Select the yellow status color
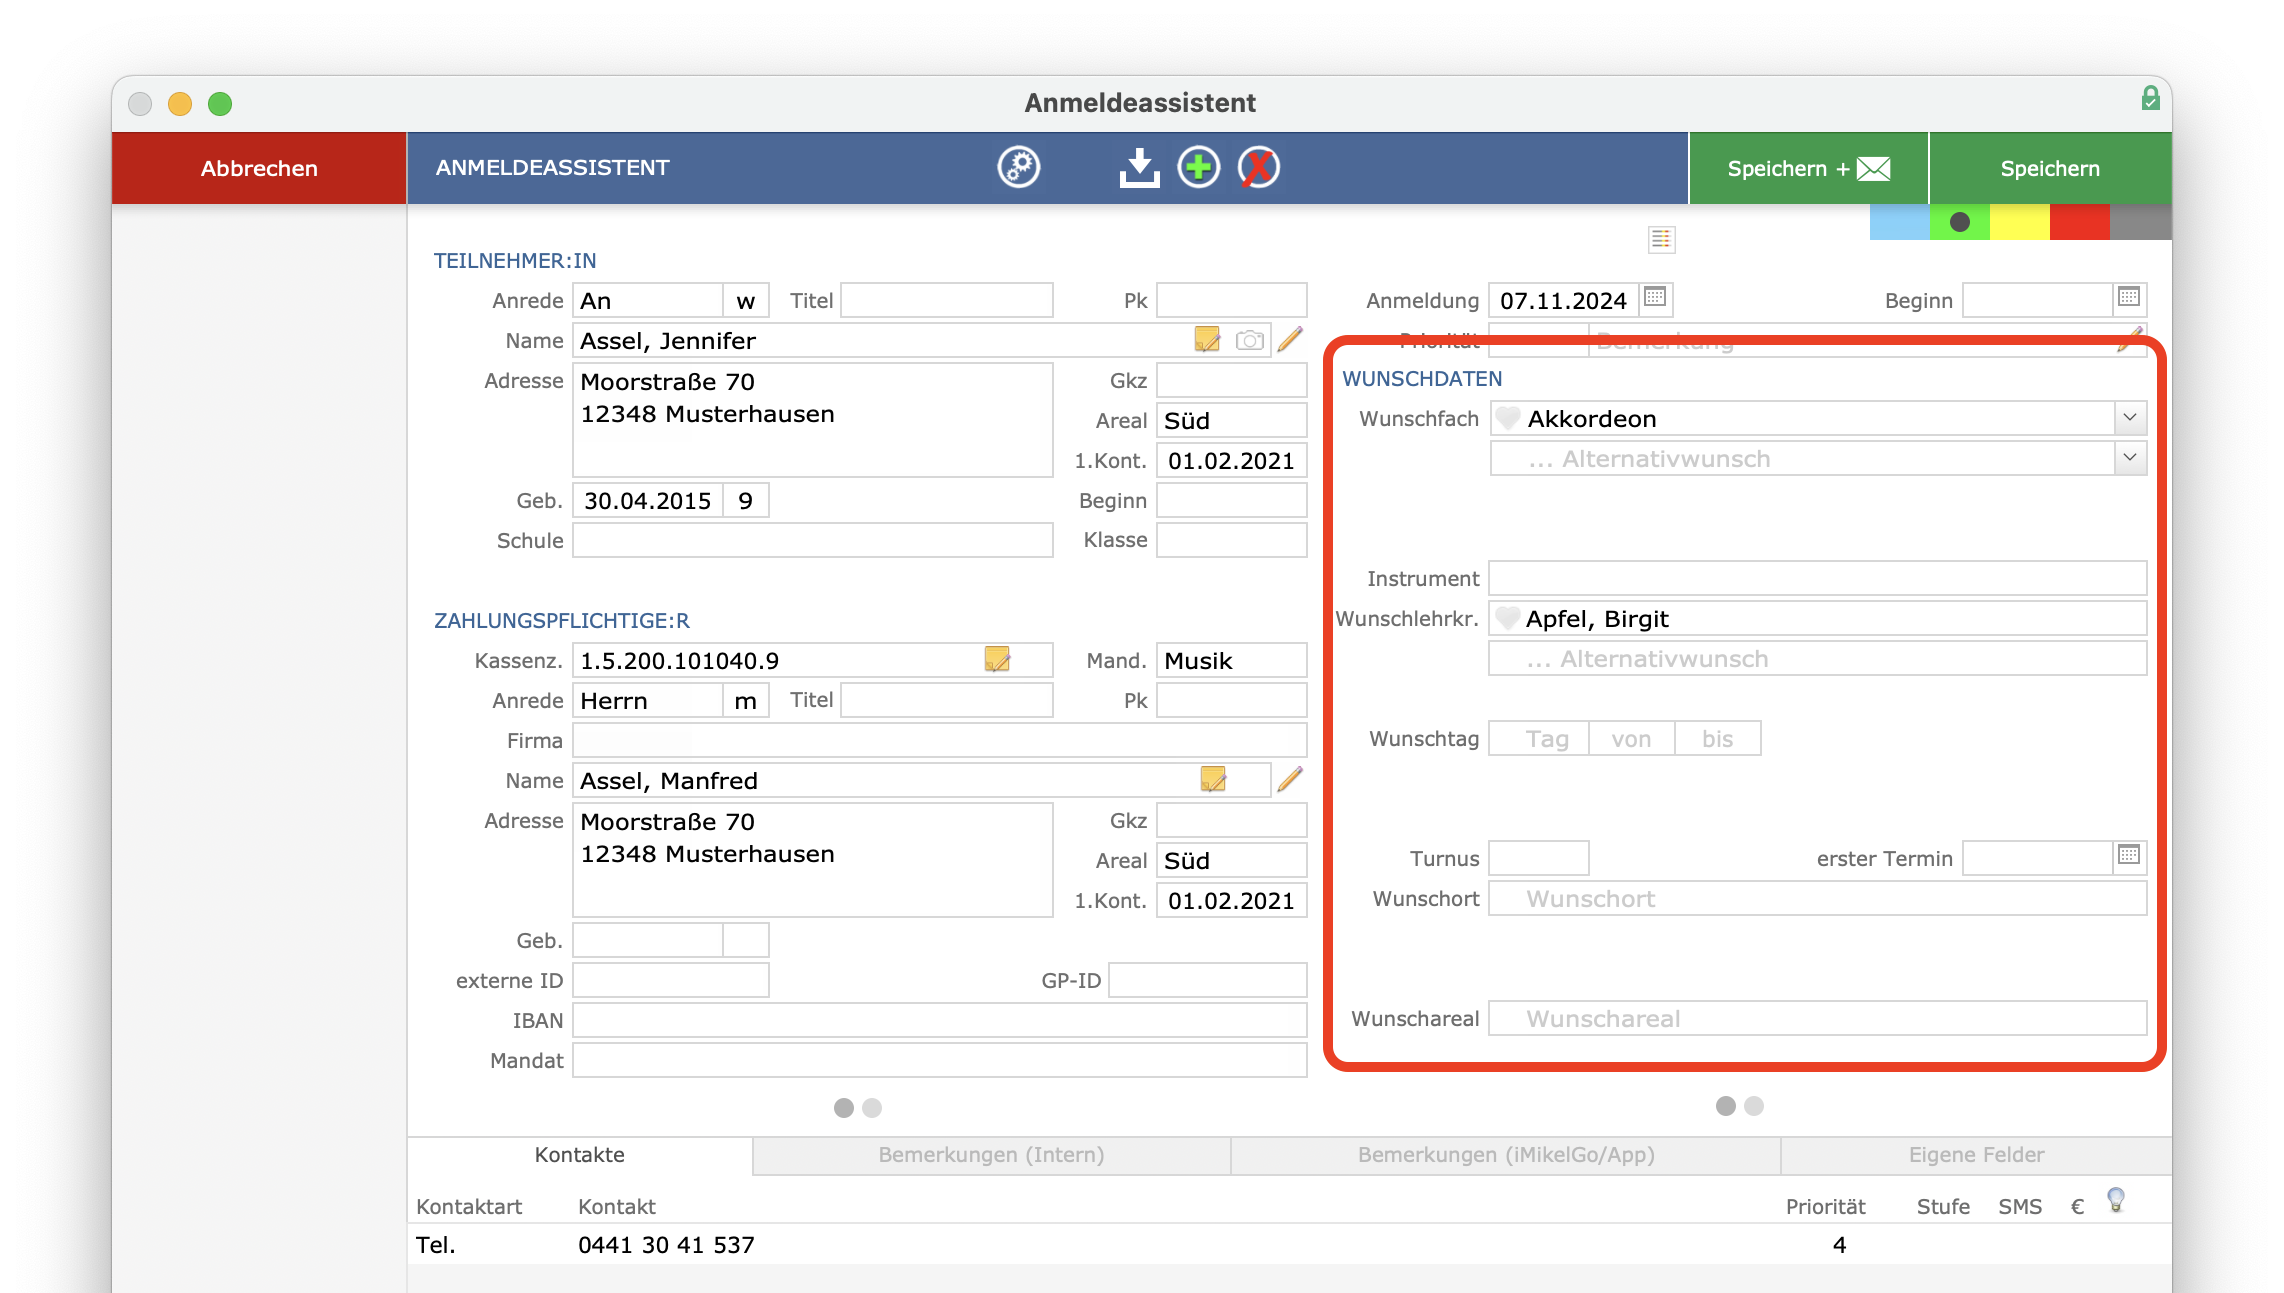The image size is (2284, 1293). (x=2020, y=222)
